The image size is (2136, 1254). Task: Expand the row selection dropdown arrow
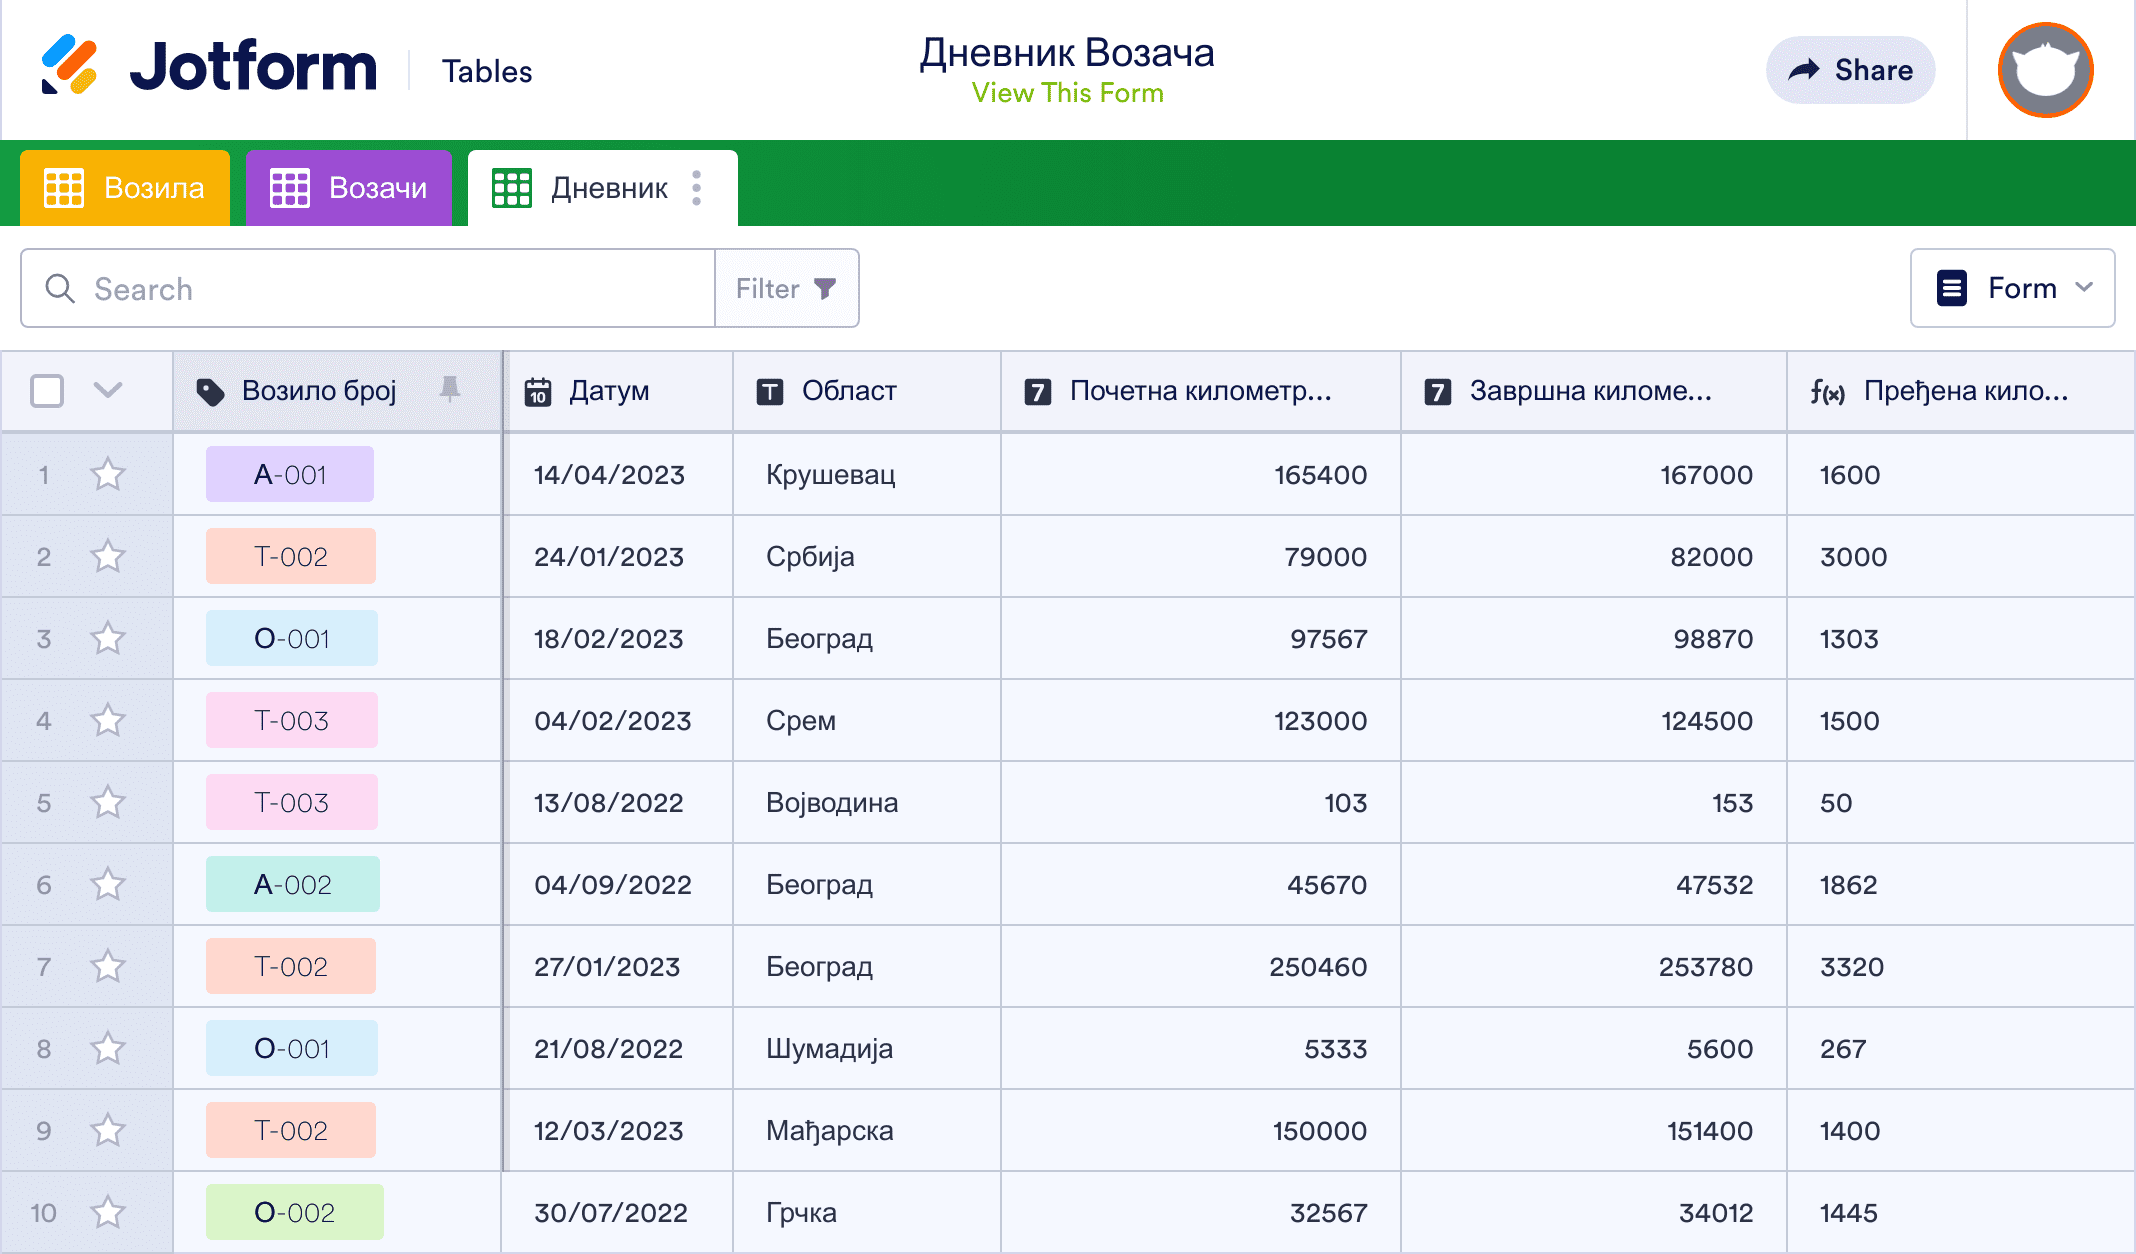pos(108,391)
